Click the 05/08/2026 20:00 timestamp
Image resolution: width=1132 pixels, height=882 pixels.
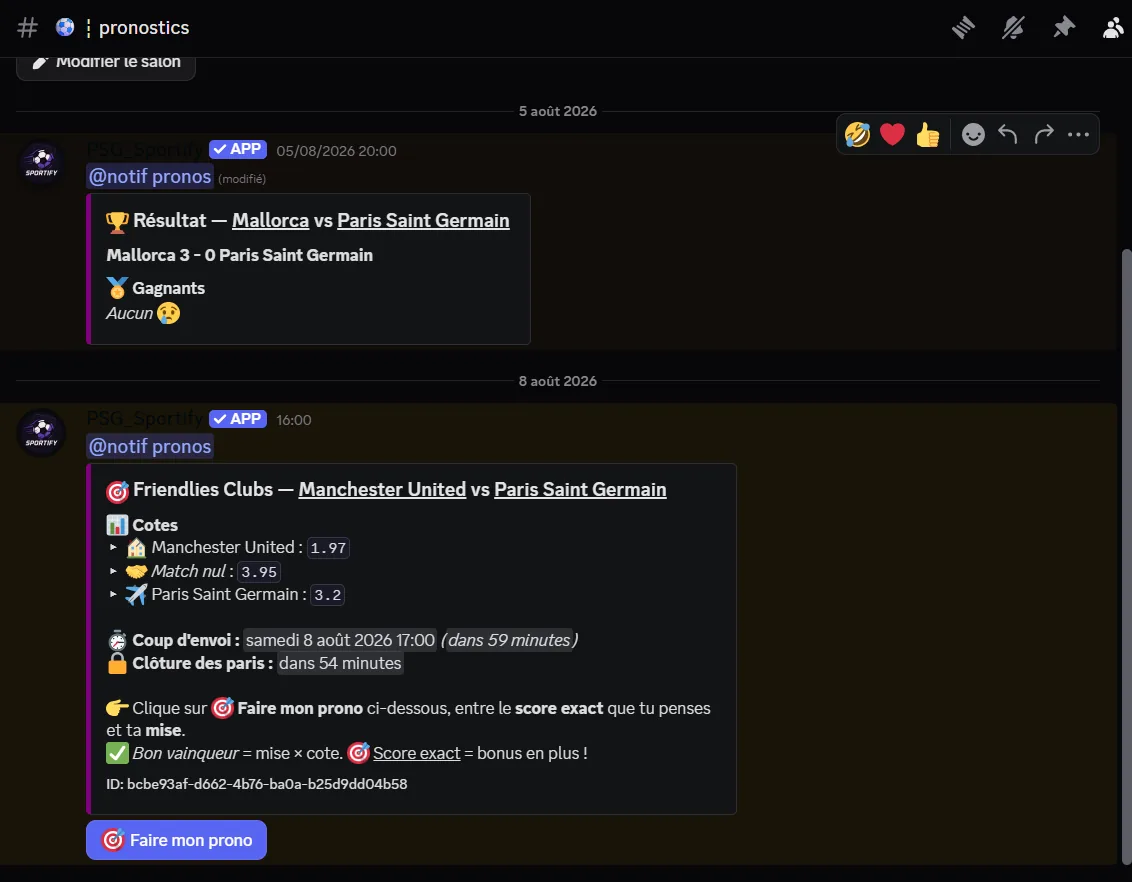[336, 151]
